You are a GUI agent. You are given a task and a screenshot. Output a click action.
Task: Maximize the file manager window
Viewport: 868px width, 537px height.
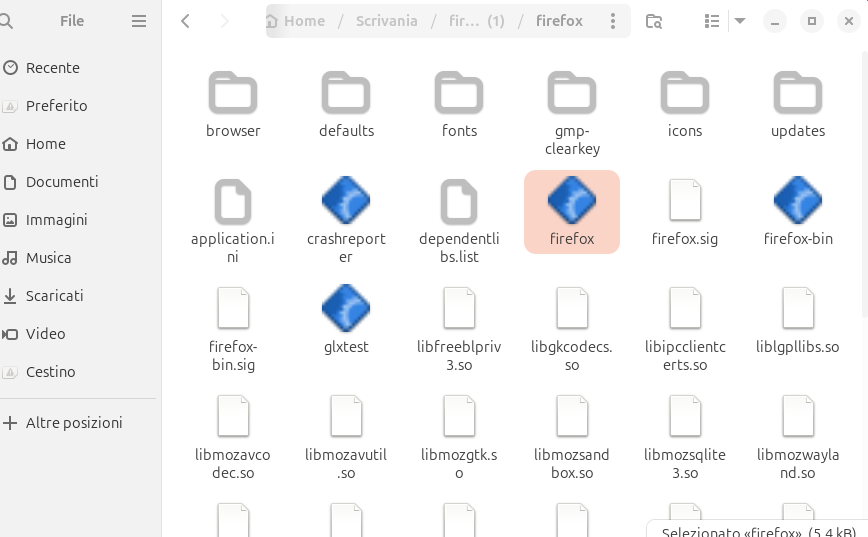coord(812,22)
